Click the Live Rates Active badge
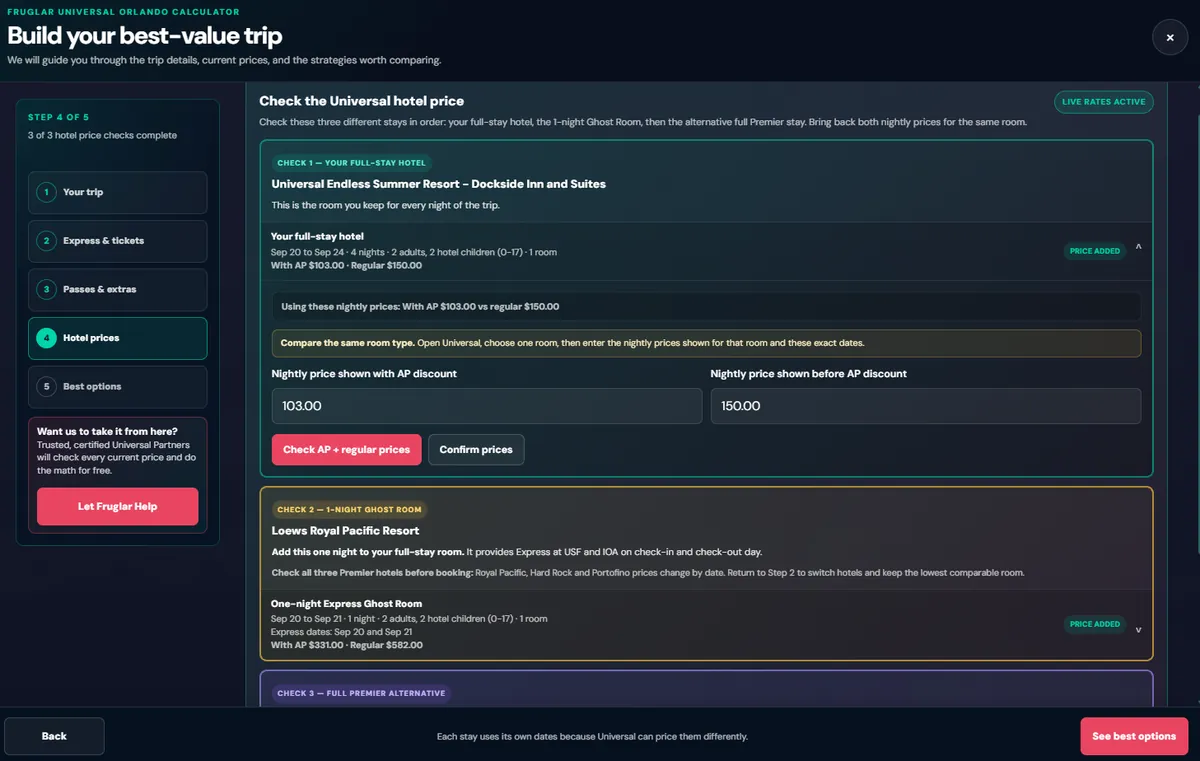This screenshot has width=1200, height=761. click(1104, 102)
